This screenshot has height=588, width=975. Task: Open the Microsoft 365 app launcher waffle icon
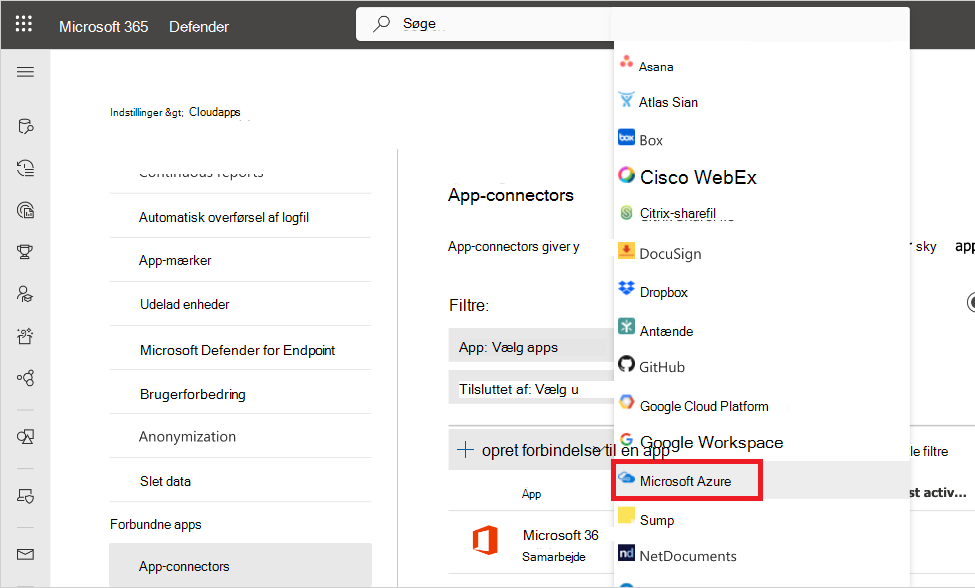point(23,24)
